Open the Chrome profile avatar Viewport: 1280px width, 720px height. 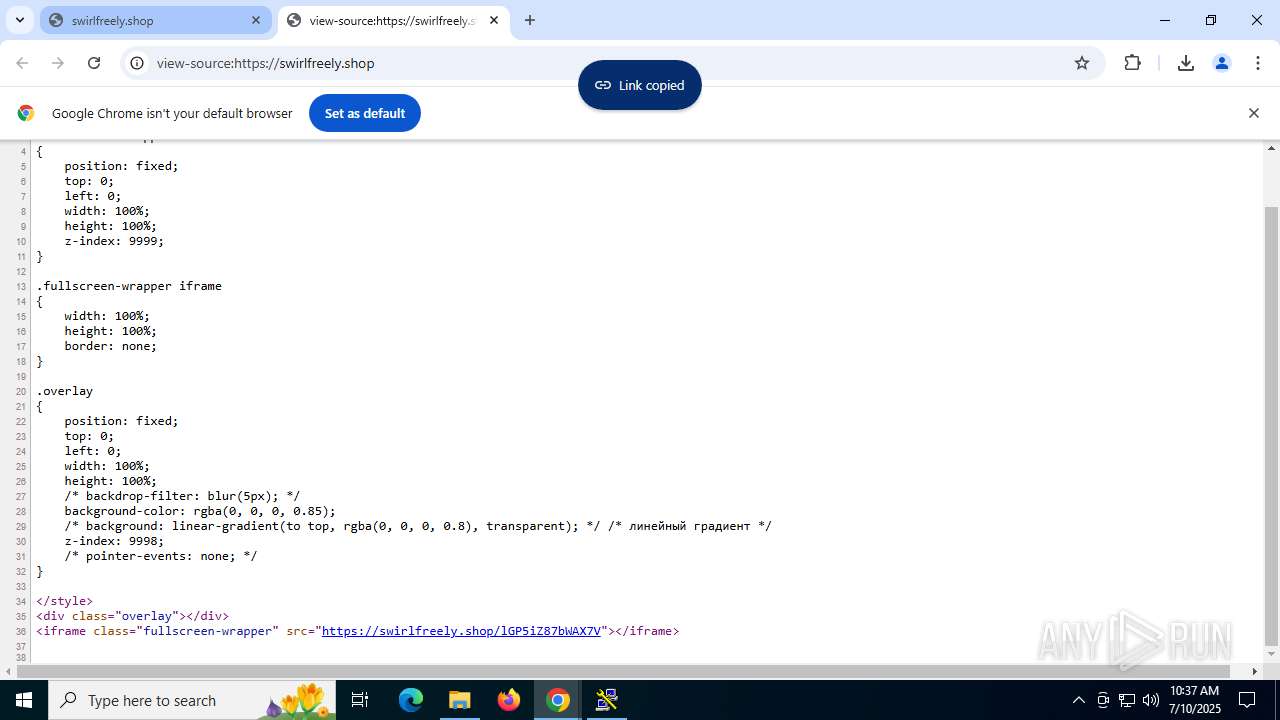coord(1222,63)
